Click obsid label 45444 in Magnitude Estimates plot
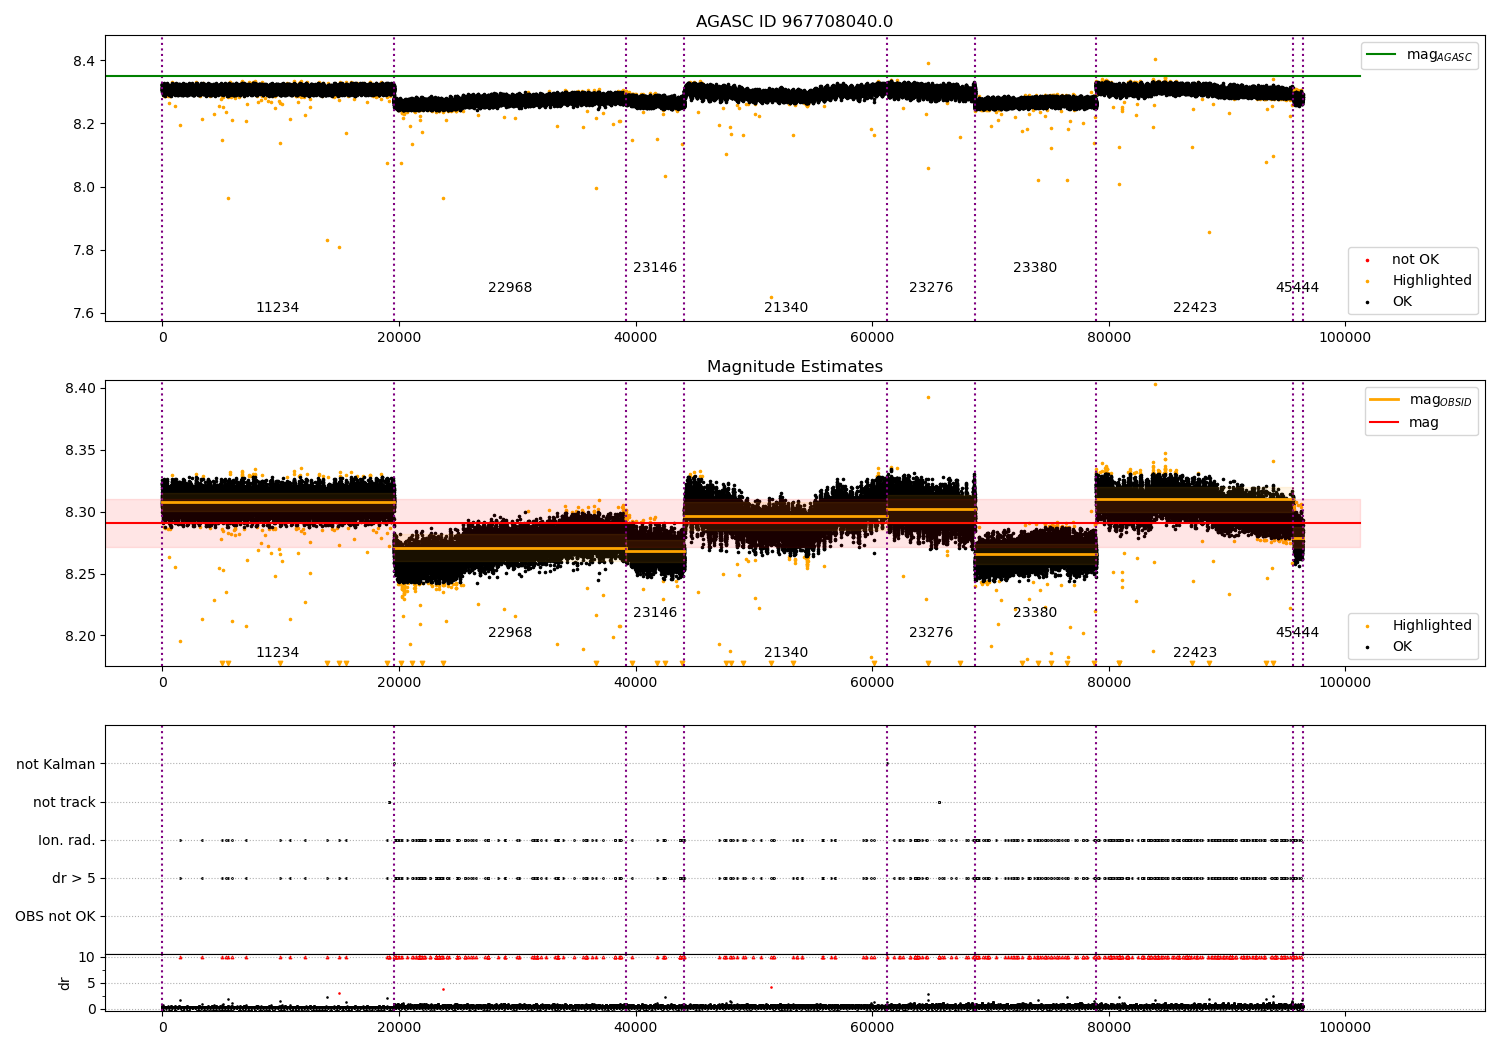The height and width of the screenshot is (1050, 1500). [x=1297, y=633]
